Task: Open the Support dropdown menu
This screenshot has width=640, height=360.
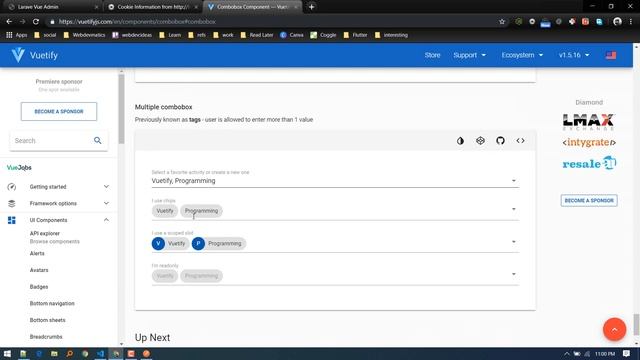Action: tap(469, 55)
